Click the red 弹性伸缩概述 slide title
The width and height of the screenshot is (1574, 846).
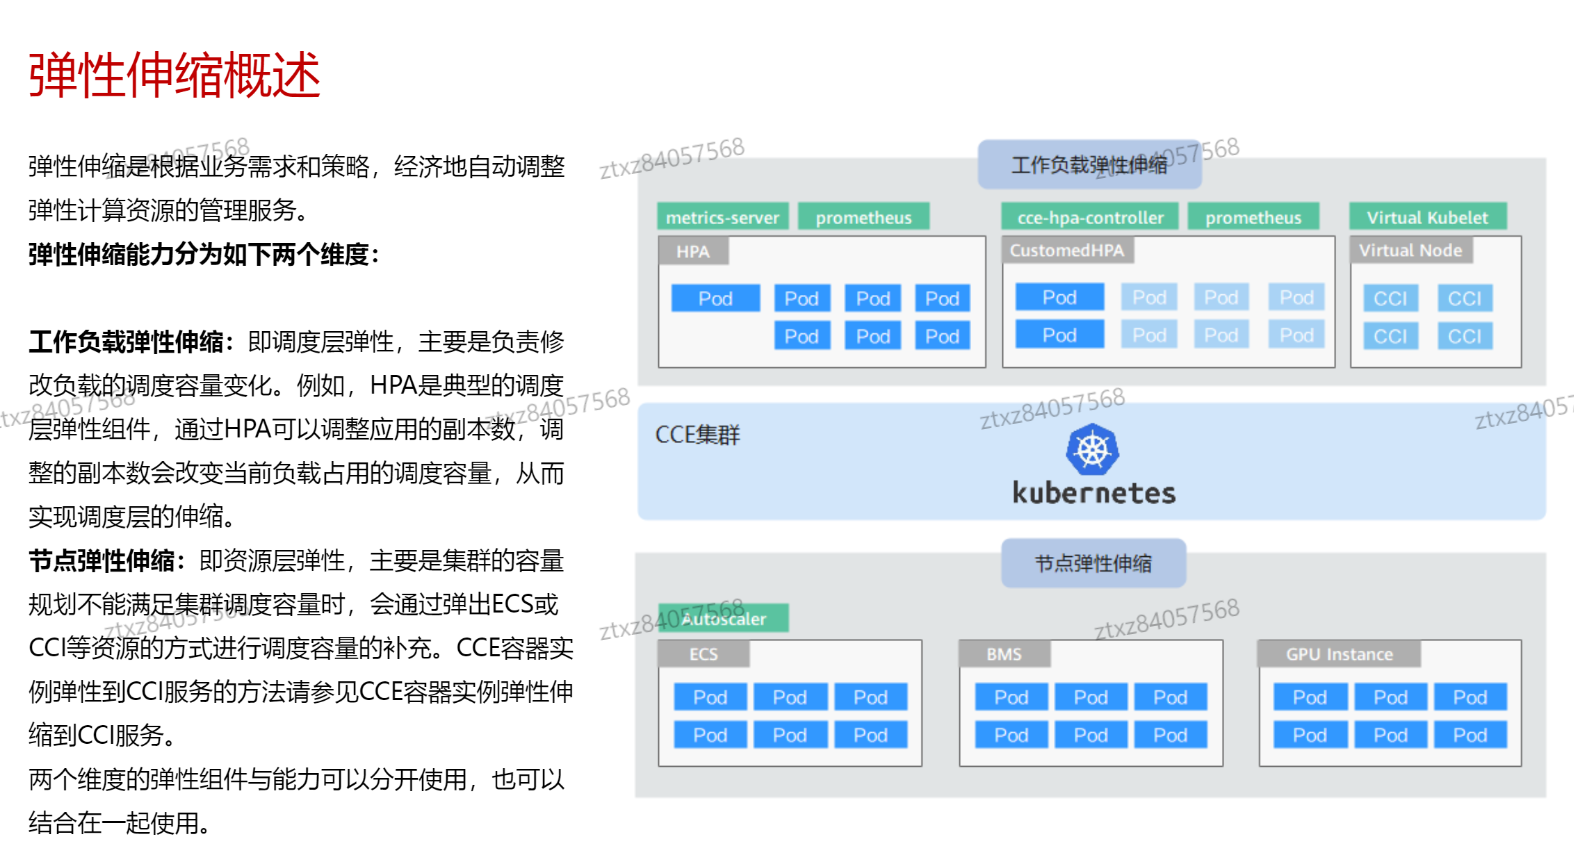click(x=174, y=75)
